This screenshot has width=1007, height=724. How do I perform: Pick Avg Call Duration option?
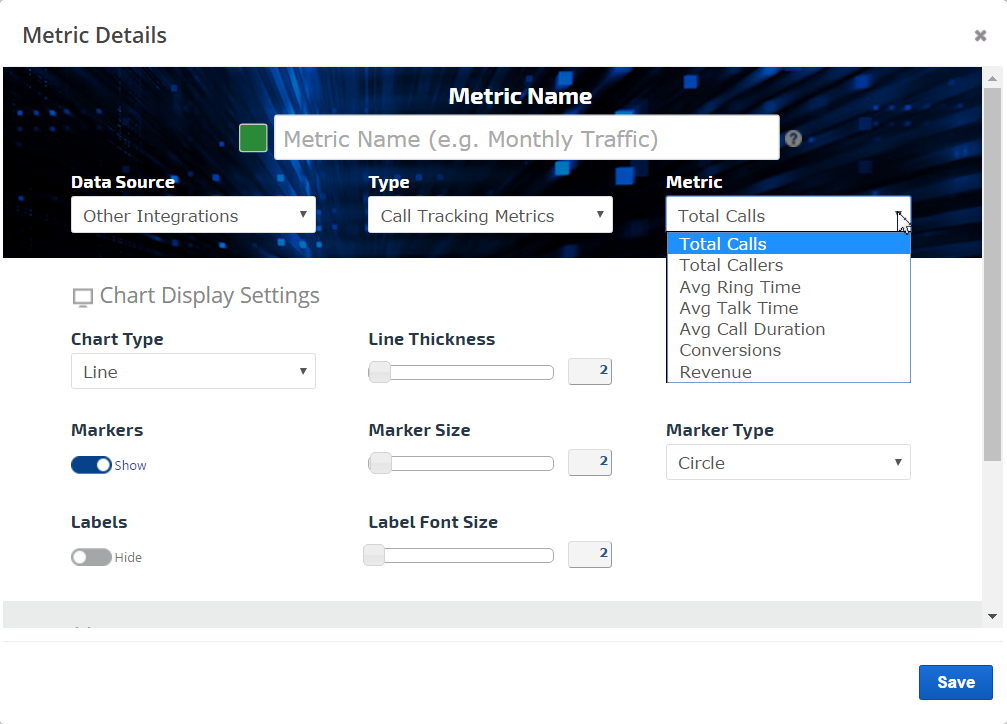[x=789, y=330]
